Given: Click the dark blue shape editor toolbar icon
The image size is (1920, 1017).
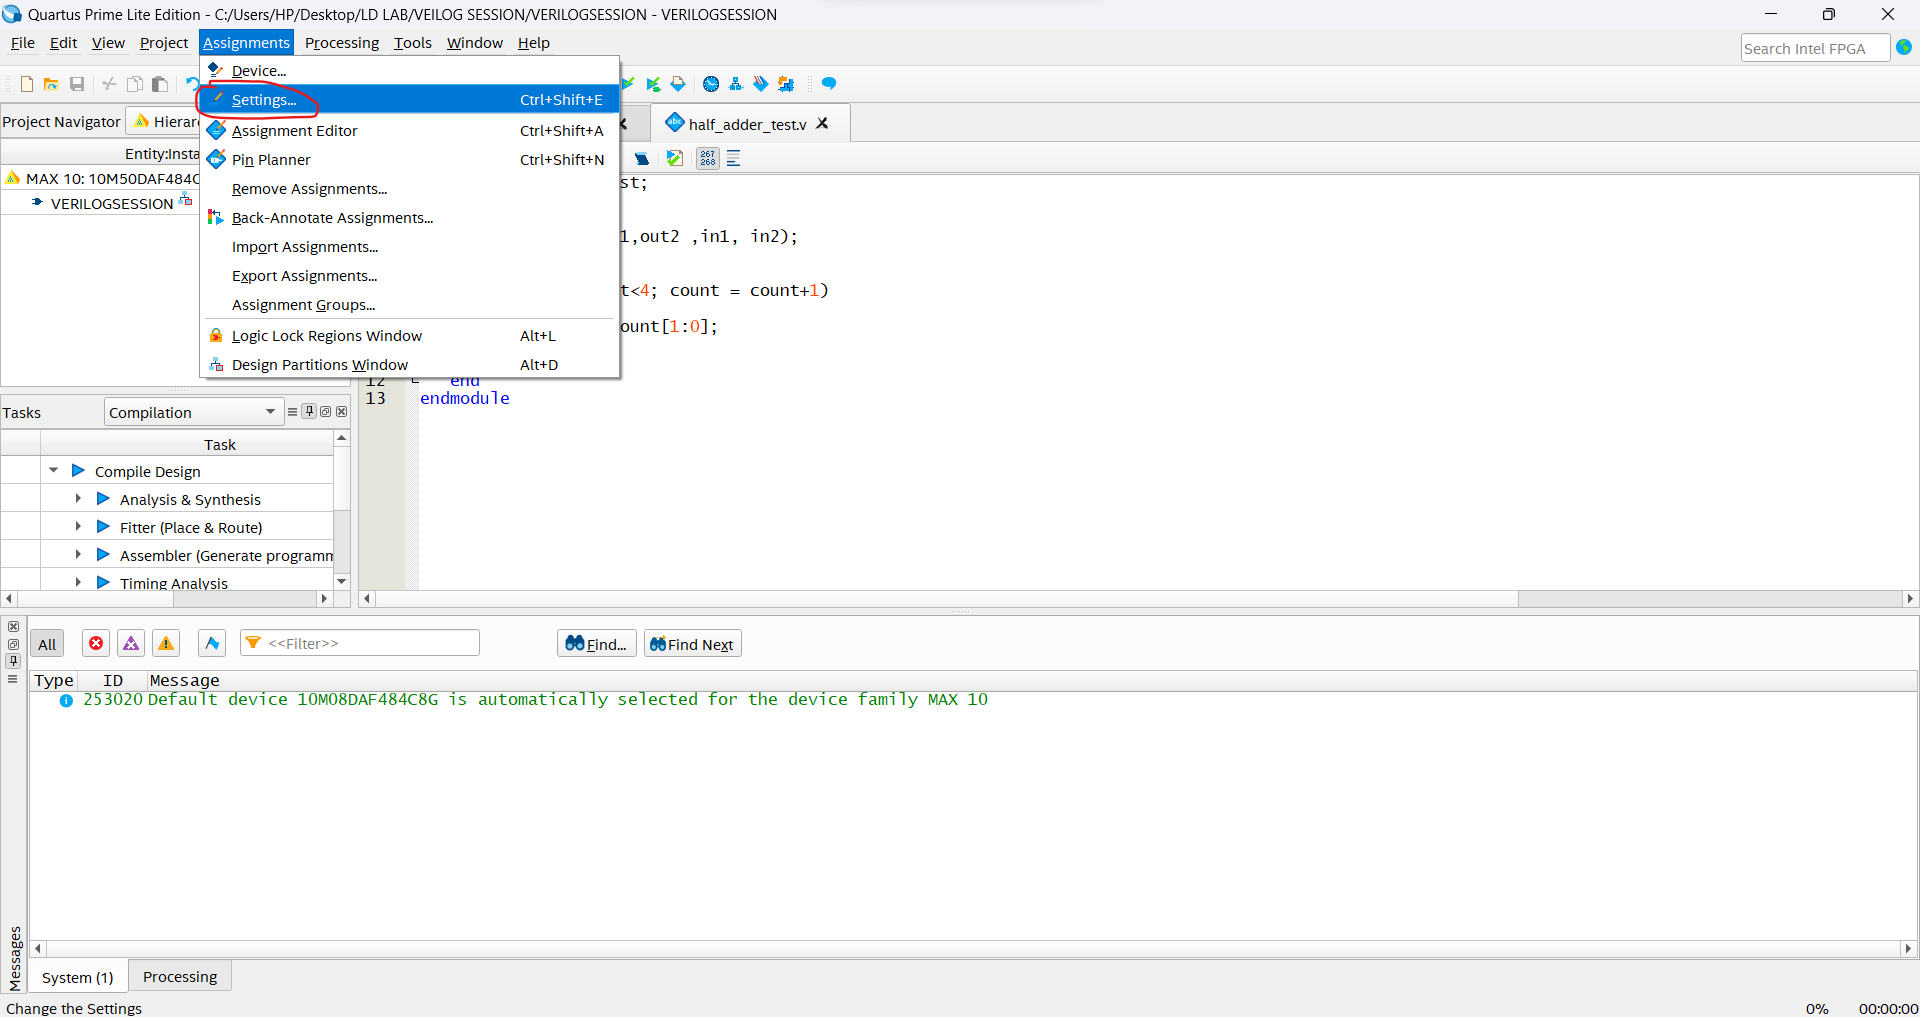Looking at the screenshot, I should 642,158.
